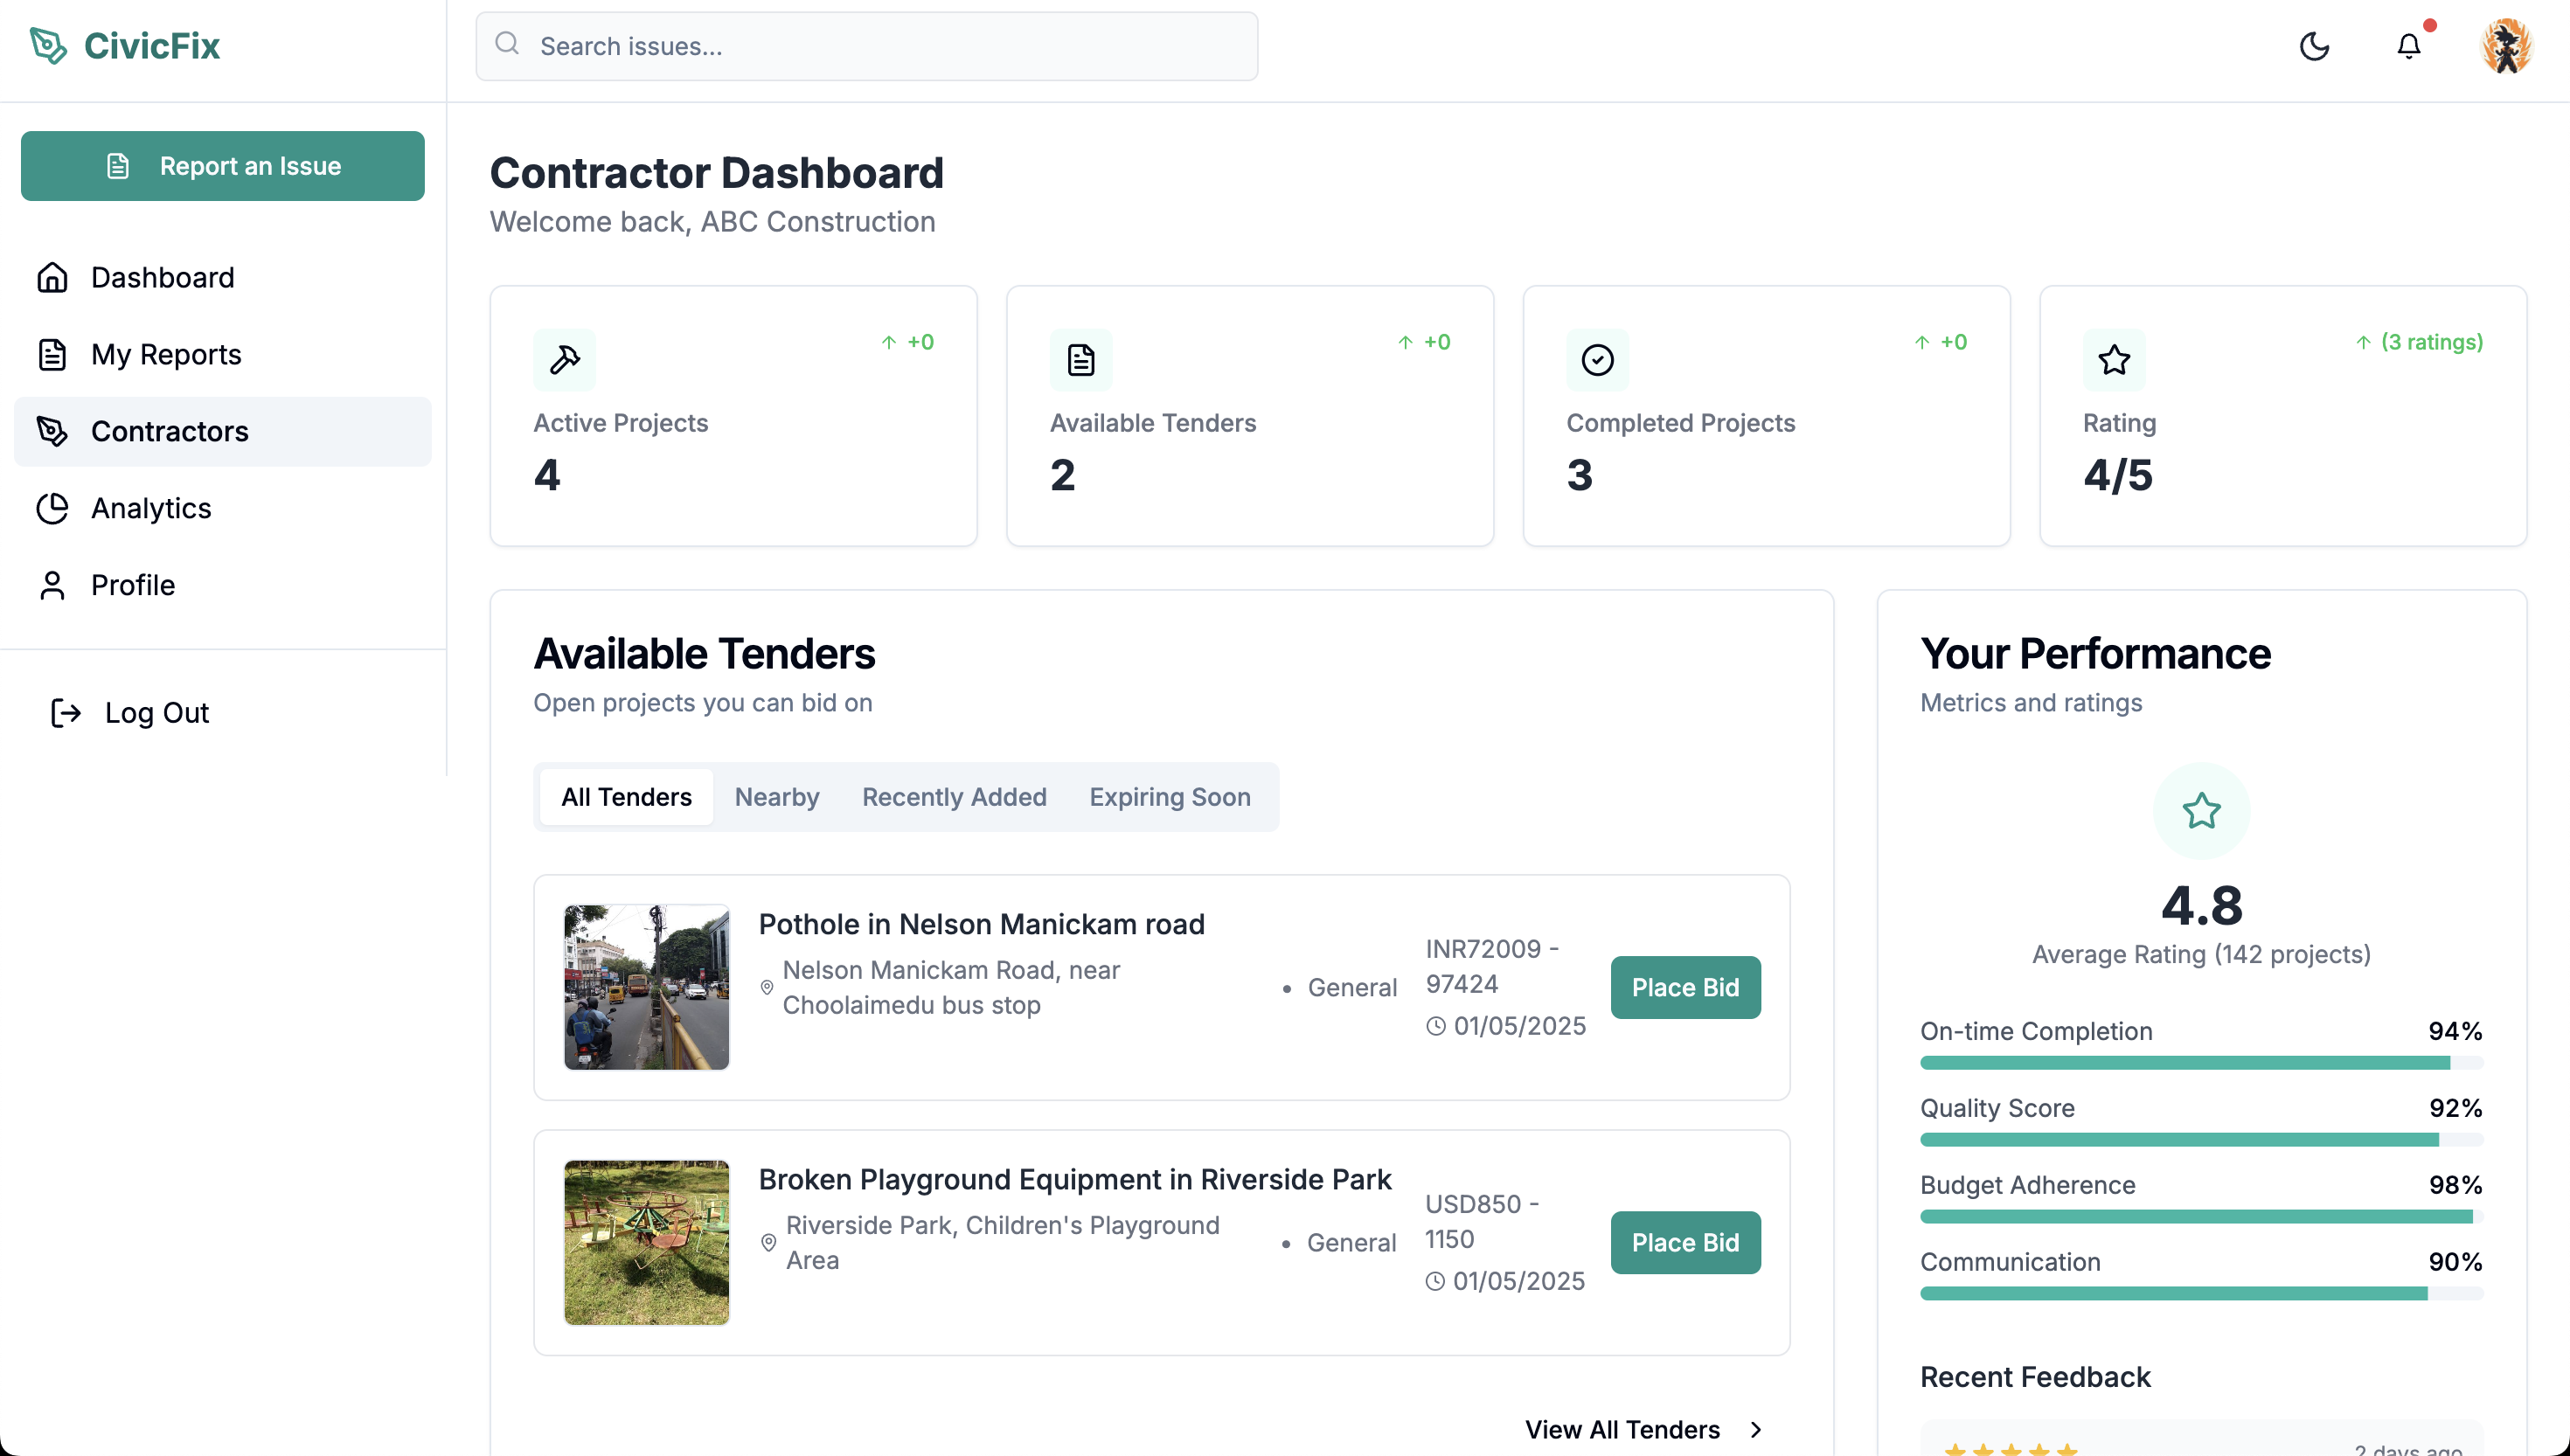Screen dimensions: 2570x1456
Task: Expand View All Tenders with the chevron
Action: click(x=1757, y=1429)
